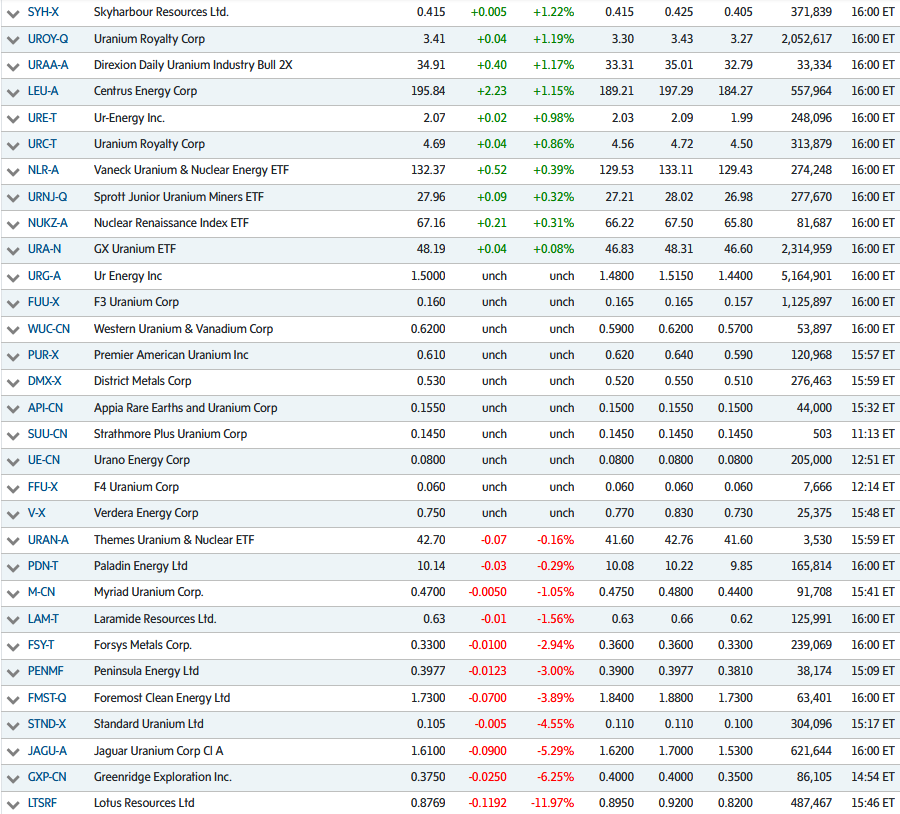This screenshot has width=900, height=814.
Task: Open the SUU-CN ticker link
Action: [x=48, y=433]
